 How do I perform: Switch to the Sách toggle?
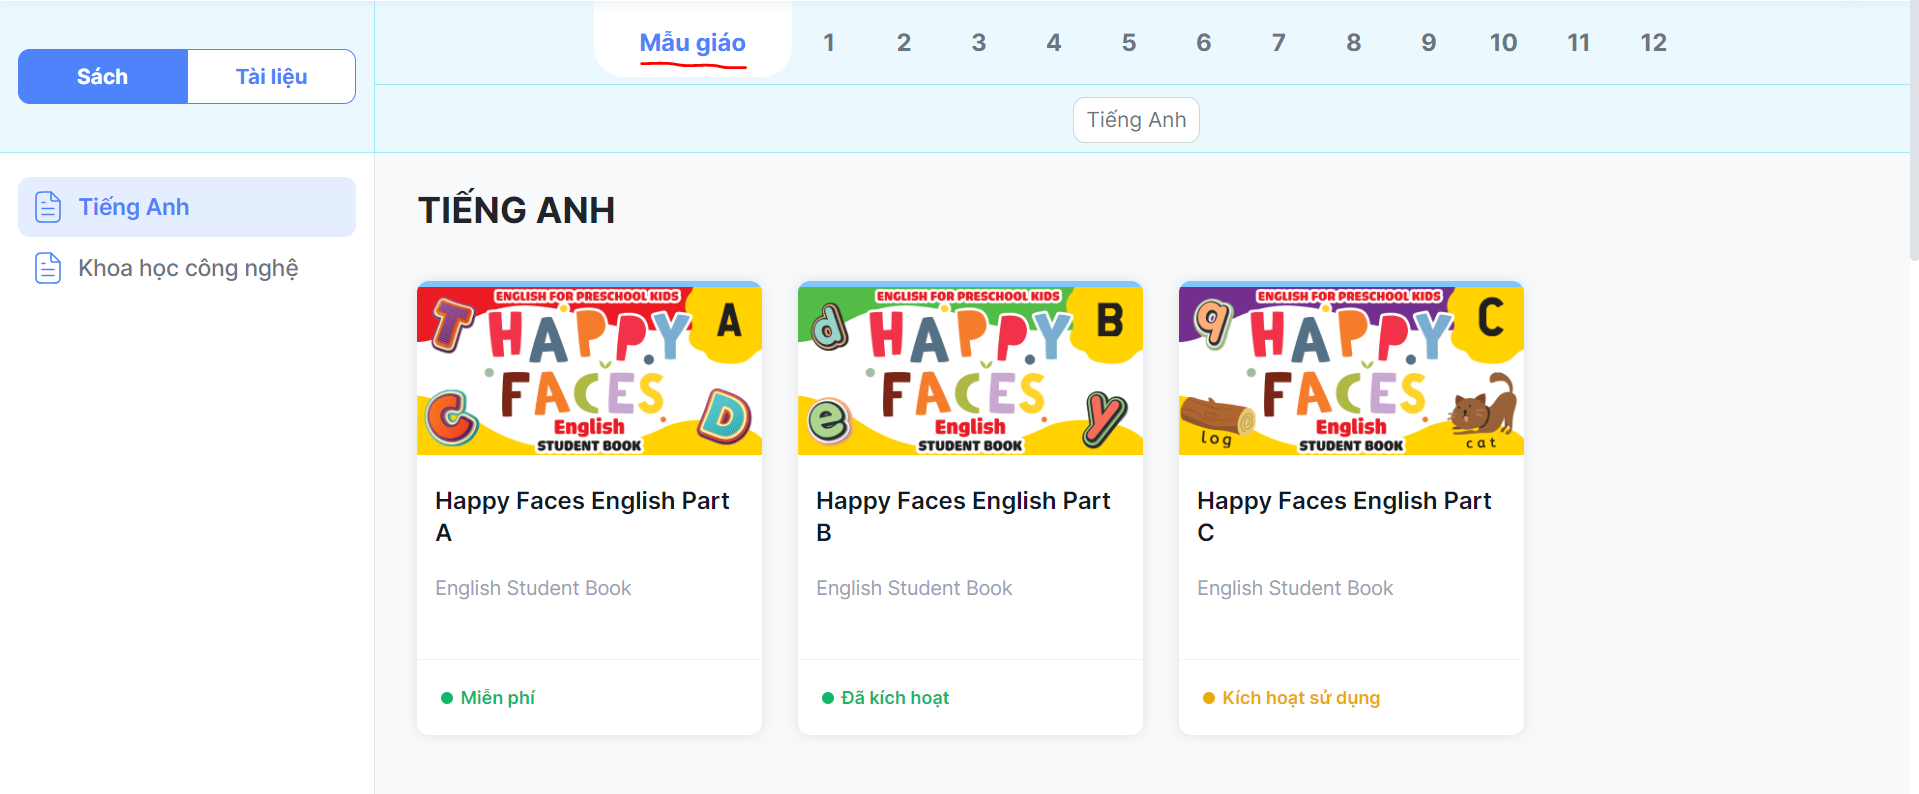(103, 77)
